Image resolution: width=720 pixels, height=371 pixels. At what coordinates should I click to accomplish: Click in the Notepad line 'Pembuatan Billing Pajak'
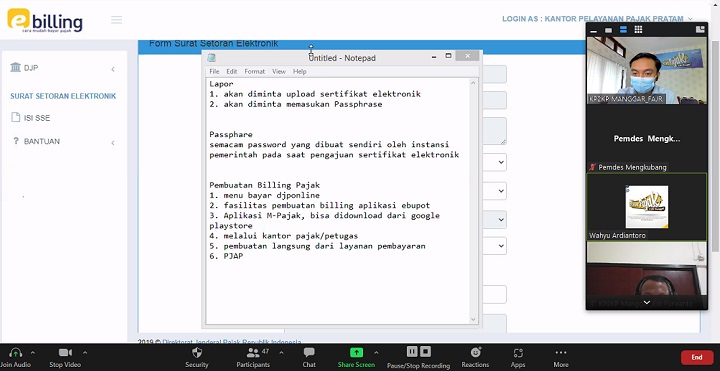tap(264, 185)
